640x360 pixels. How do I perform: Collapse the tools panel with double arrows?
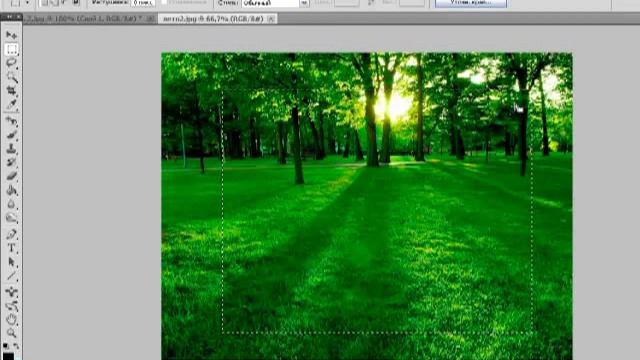coord(9,17)
